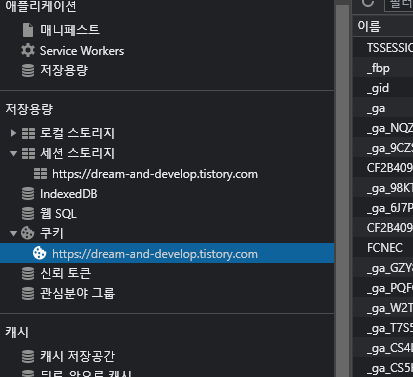Open session storage dream-and-develop.tistory.com entry
413x377 pixels.
tap(155, 174)
